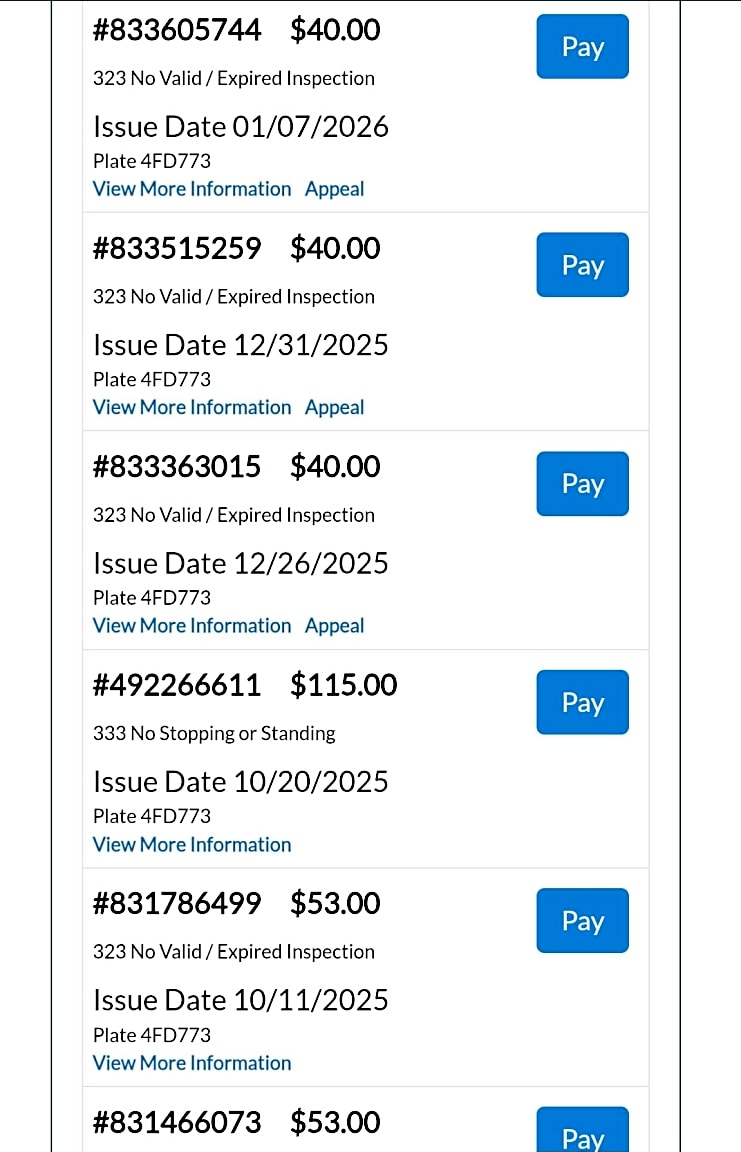
Task: Pay ticket #833605744 for $40.00
Action: (582, 47)
